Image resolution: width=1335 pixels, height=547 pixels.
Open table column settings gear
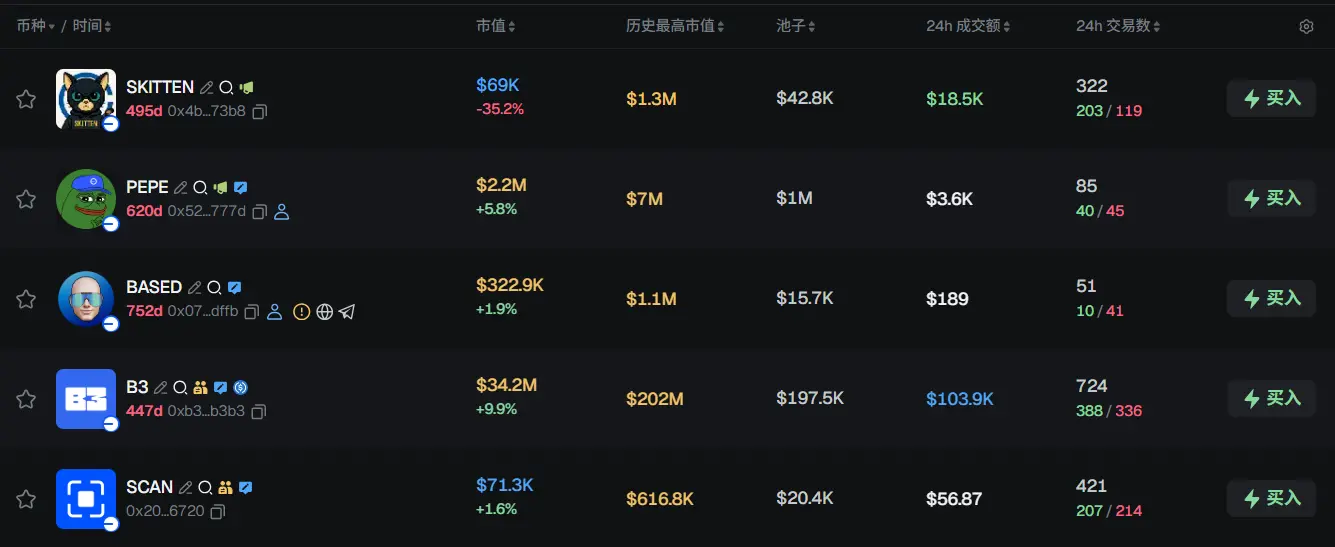pos(1306,27)
